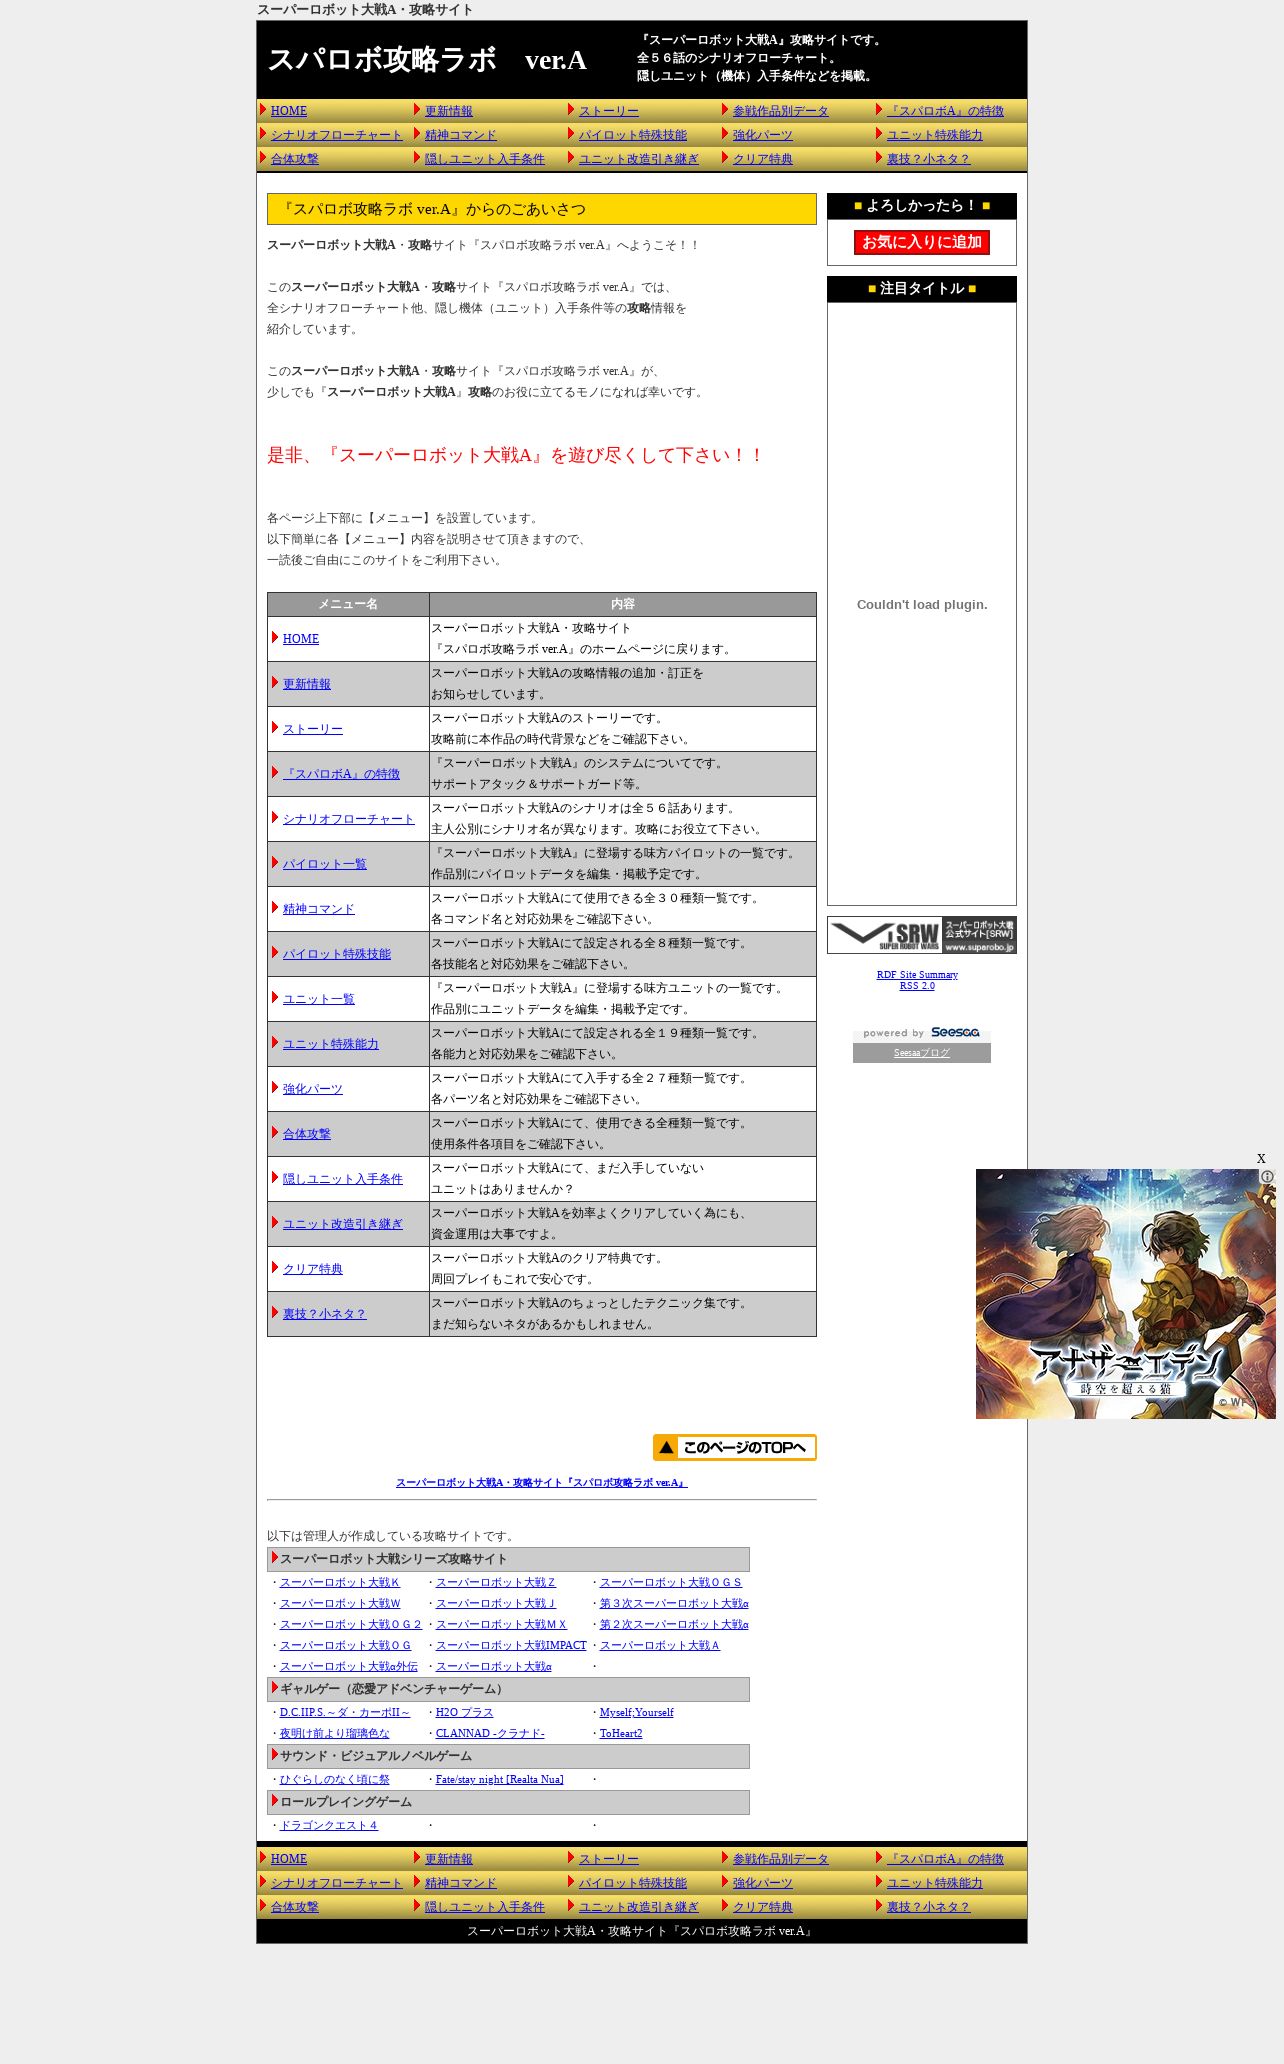The width and height of the screenshot is (1284, 2064).
Task: Open ToHeart2 link
Action: click(x=621, y=1733)
